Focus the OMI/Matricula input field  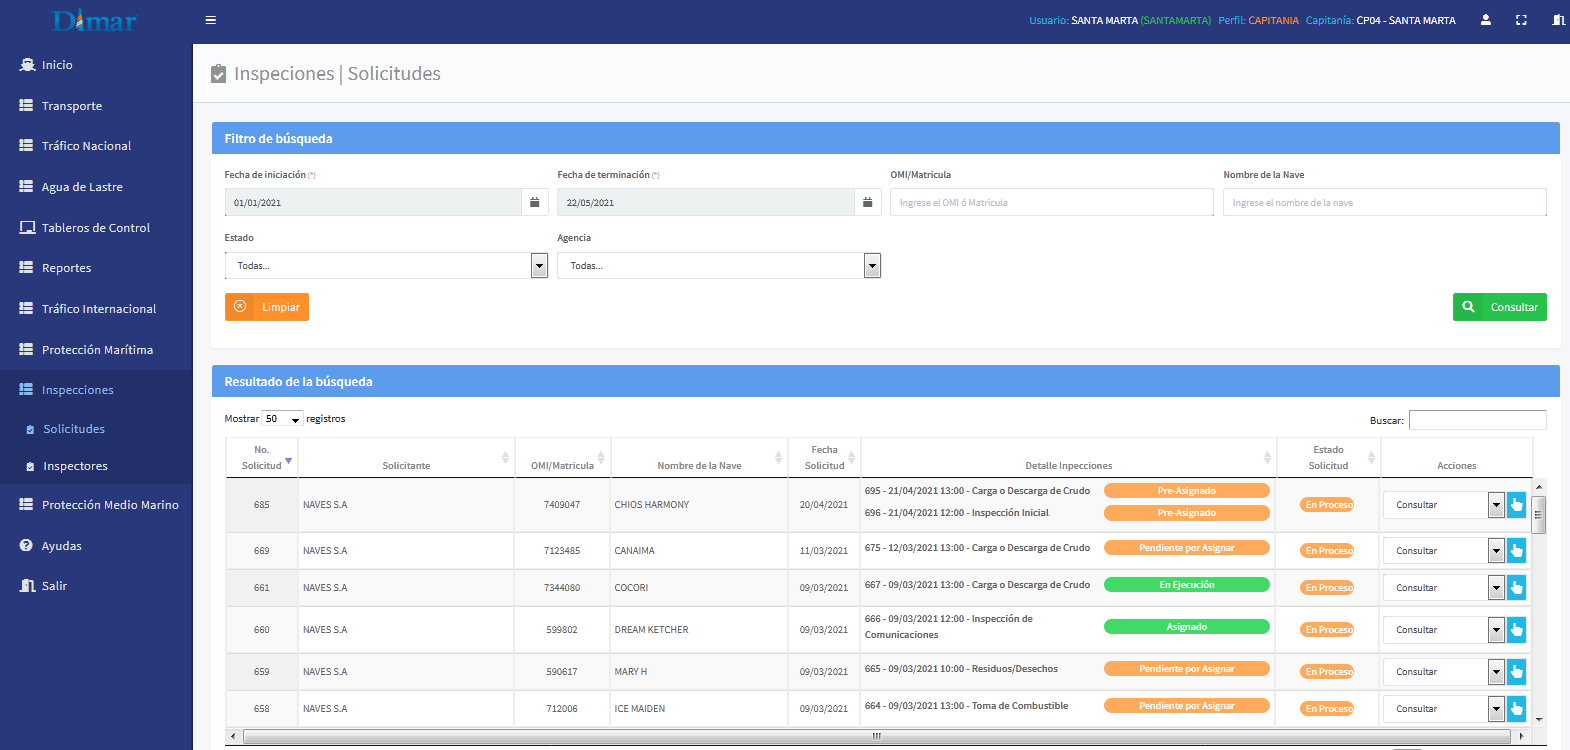1051,203
